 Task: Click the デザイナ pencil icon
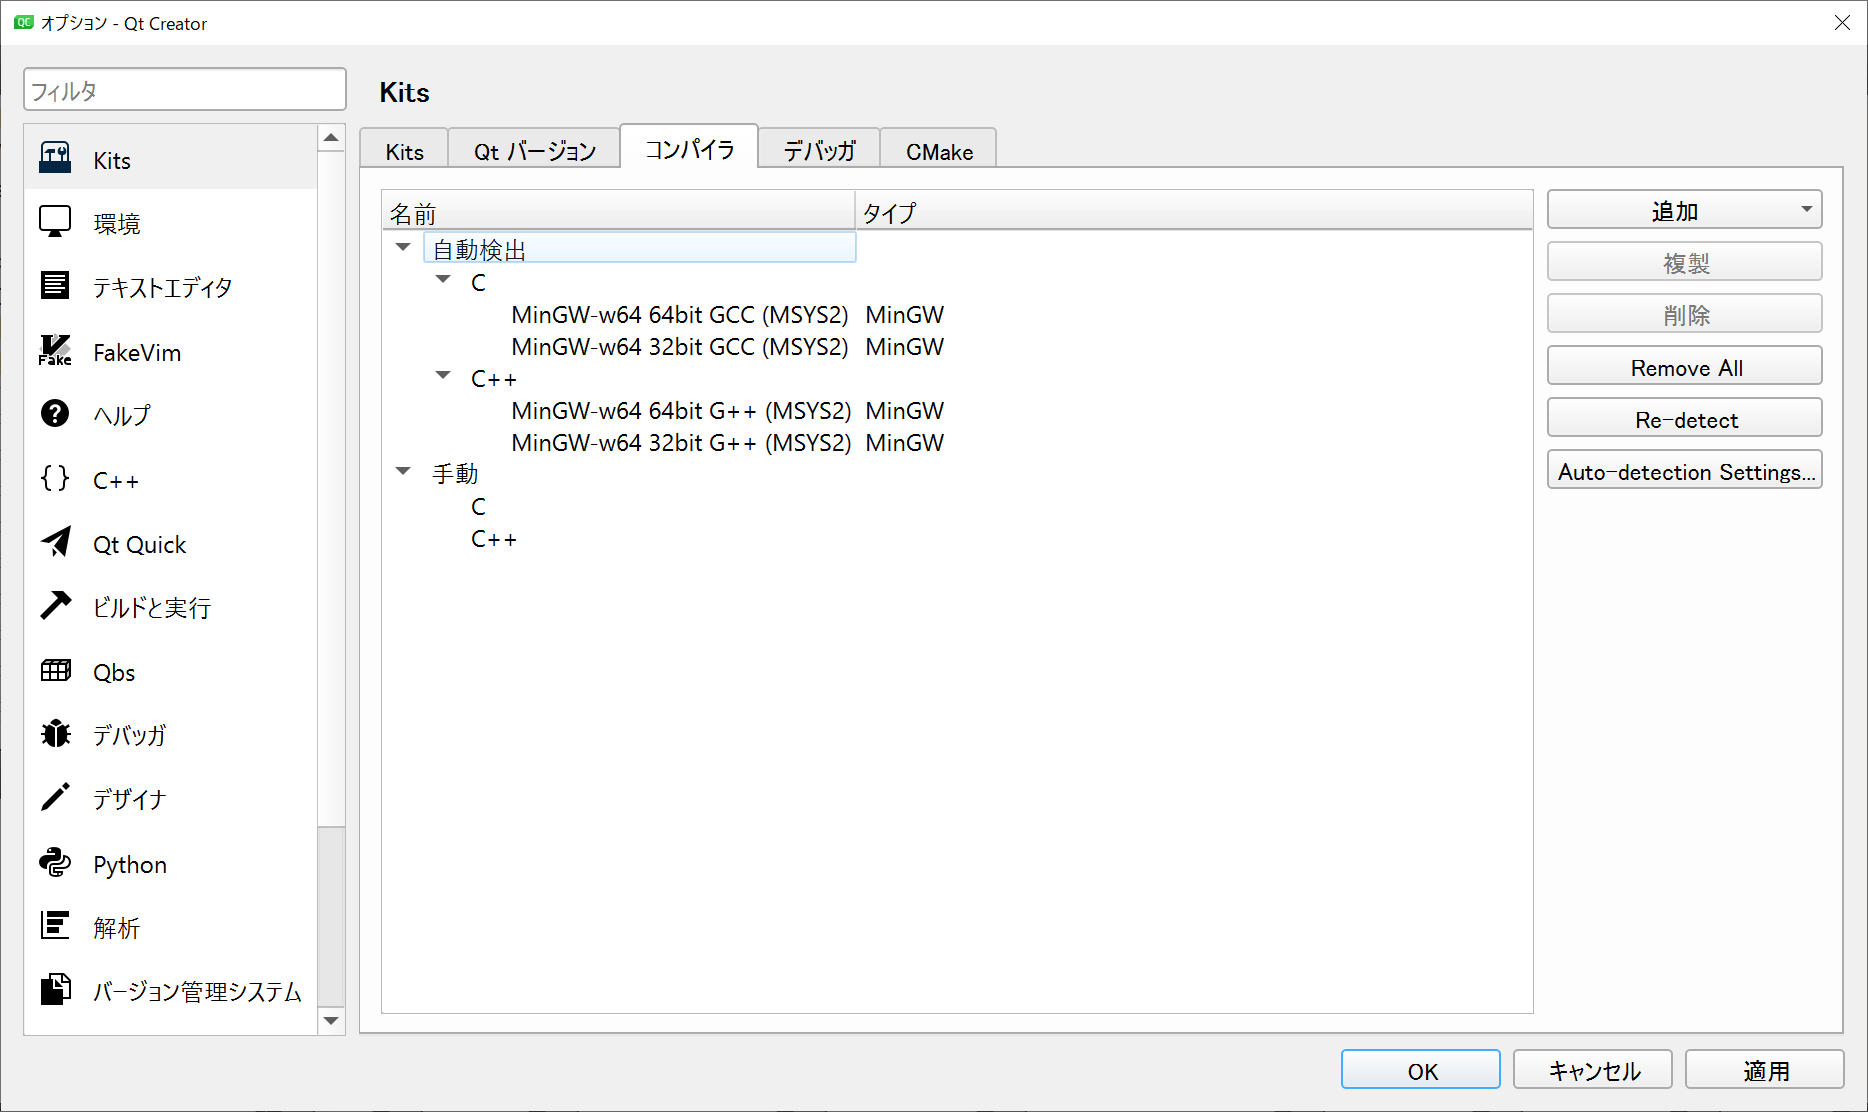[55, 797]
